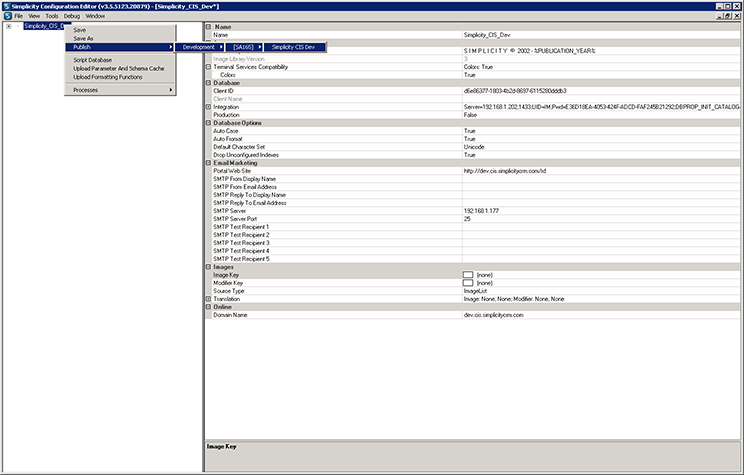Viewport: 744px width, 475px height.
Task: Edit the Name value Simplicity_CIS_Dev
Action: coord(601,35)
